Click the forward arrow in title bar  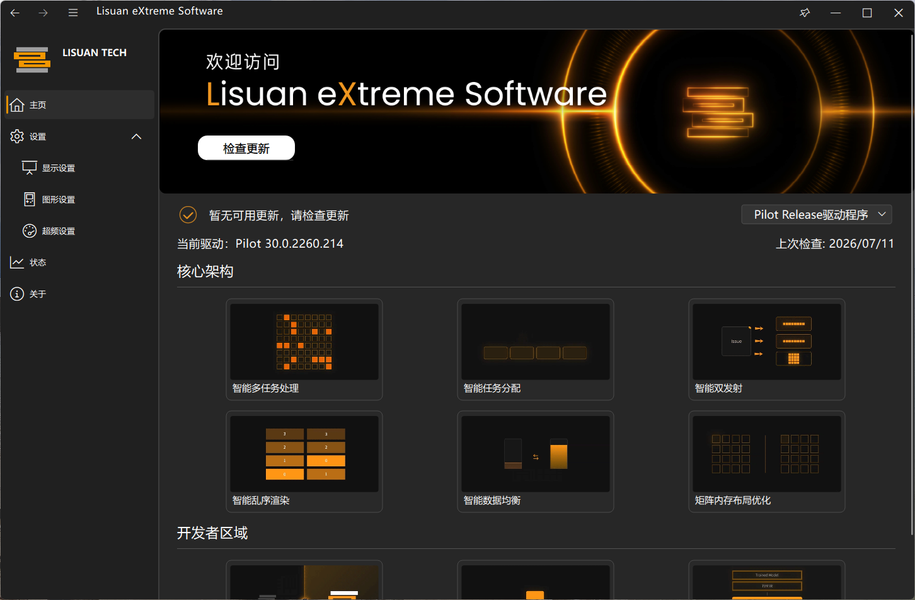pos(43,12)
